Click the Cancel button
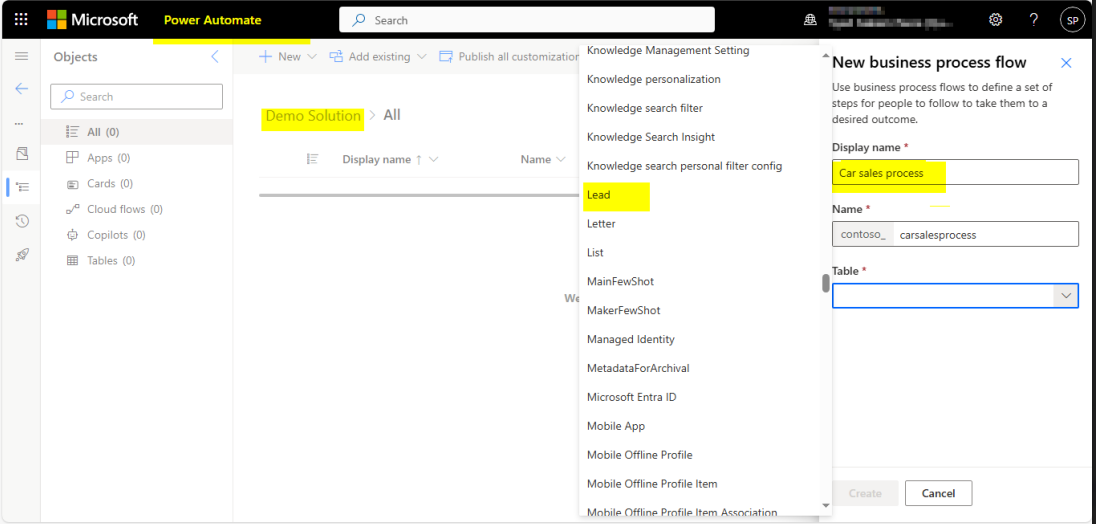This screenshot has width=1096, height=524. pos(938,493)
